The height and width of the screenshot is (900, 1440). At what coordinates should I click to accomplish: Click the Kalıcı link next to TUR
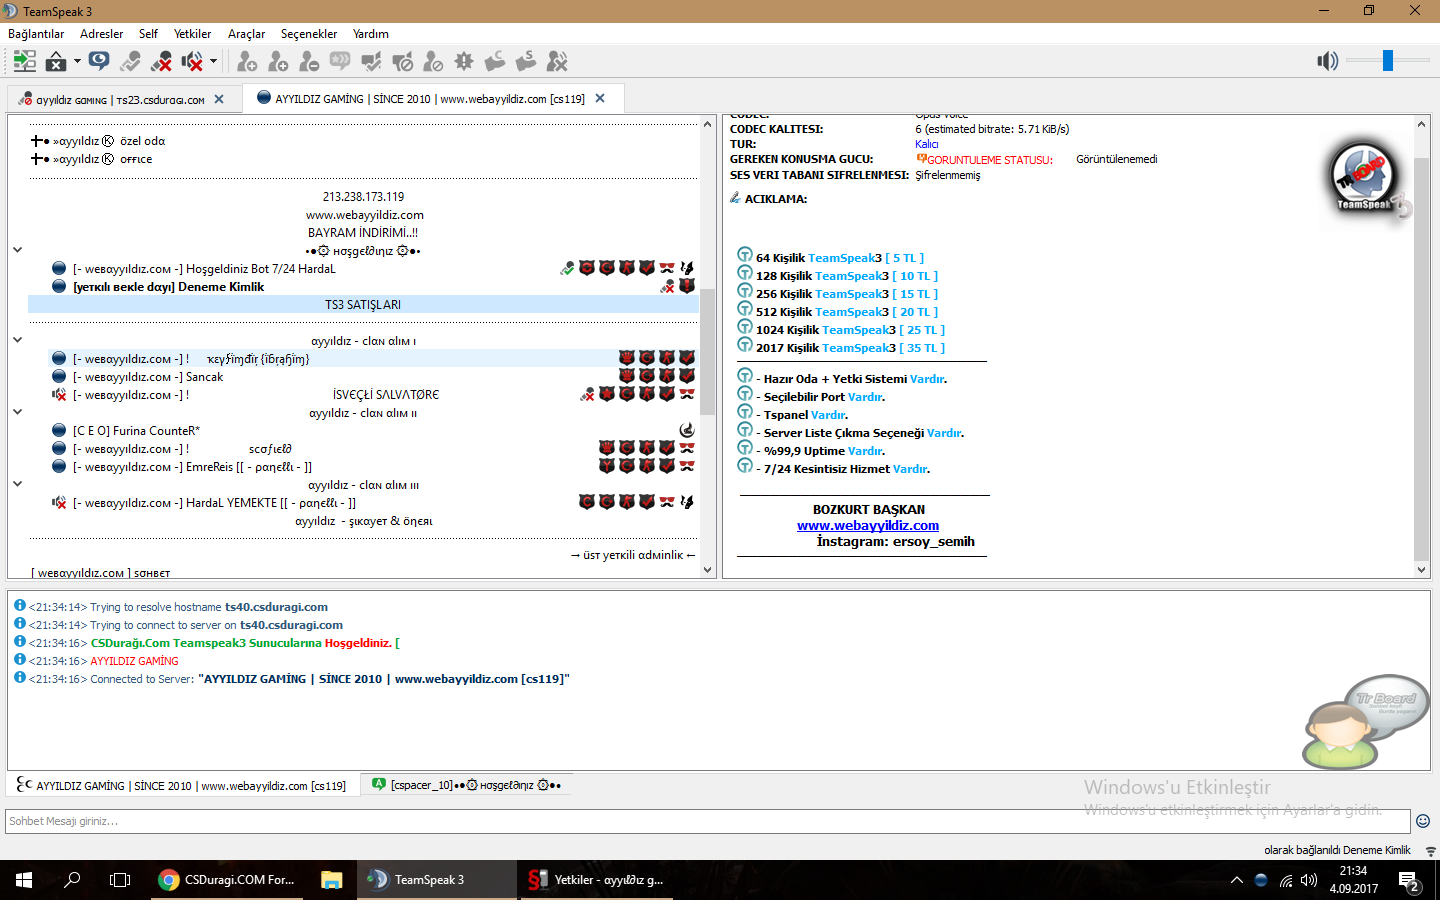[x=926, y=144]
